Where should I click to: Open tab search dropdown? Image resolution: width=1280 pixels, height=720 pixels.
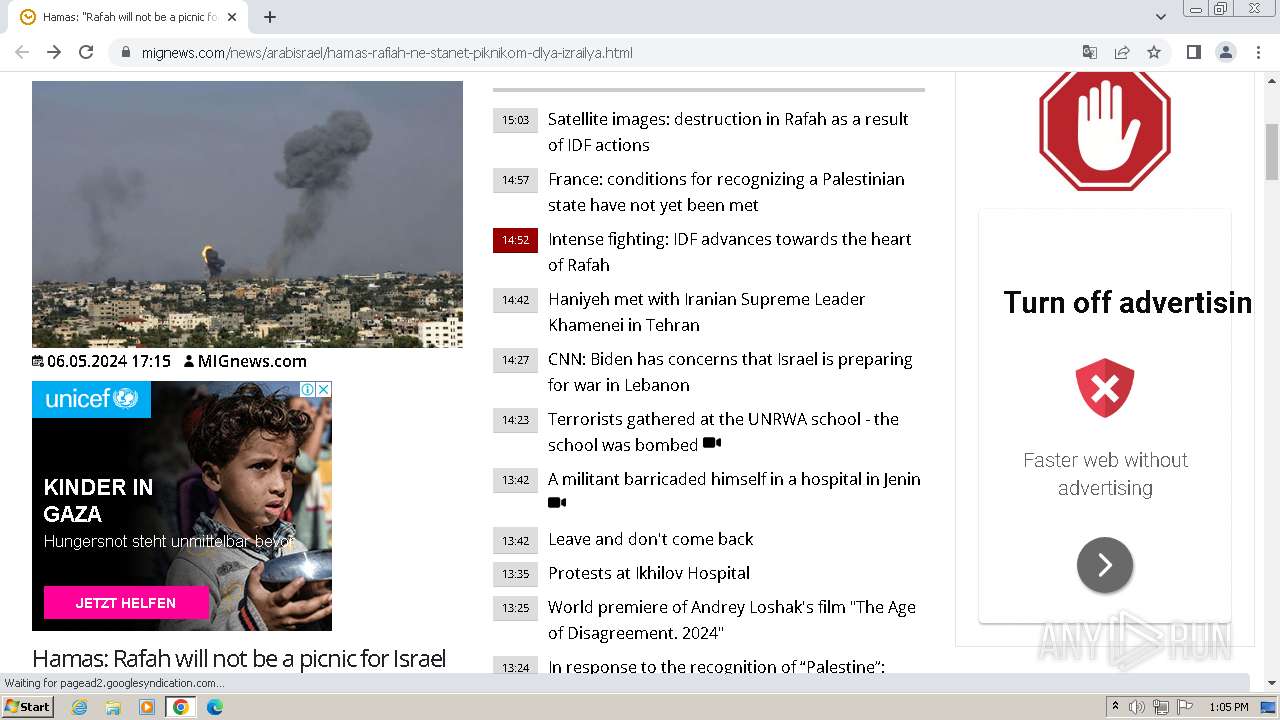[1160, 17]
